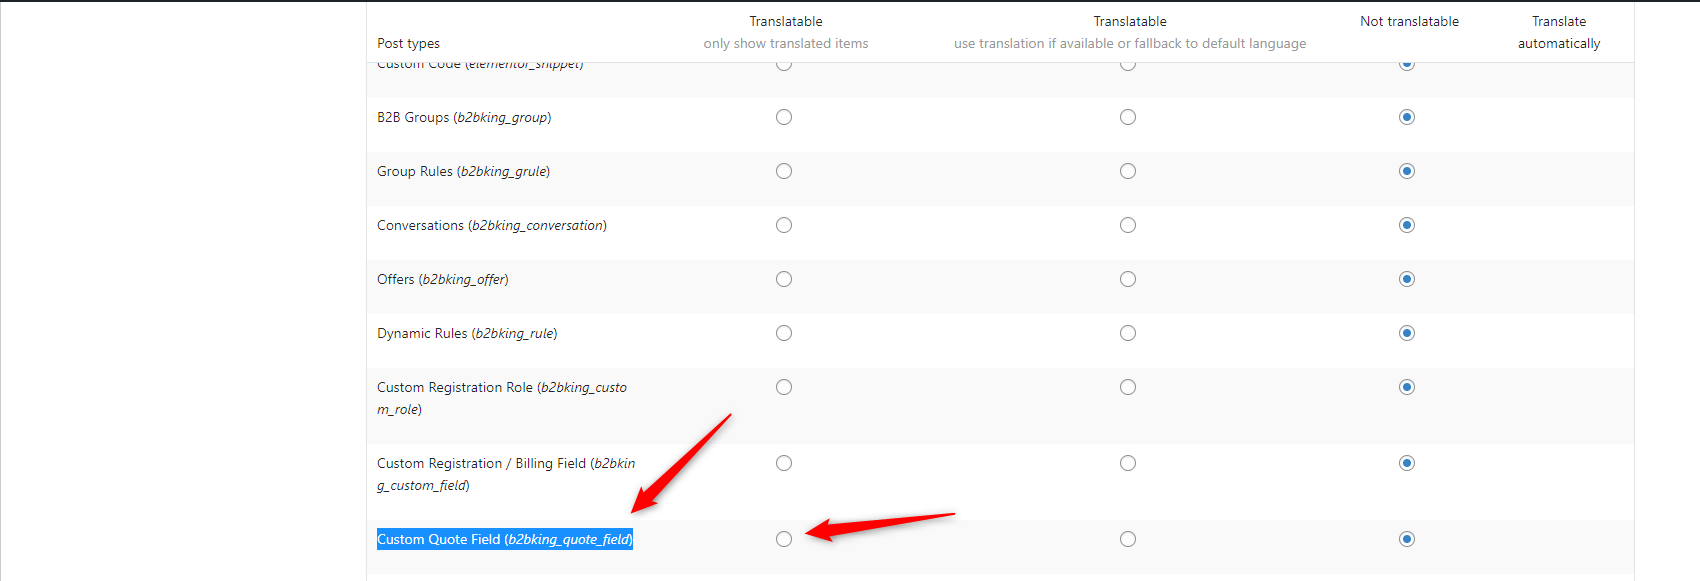Set Dynamic Rules to only show translated items
Image resolution: width=1700 pixels, height=581 pixels.
pos(784,333)
